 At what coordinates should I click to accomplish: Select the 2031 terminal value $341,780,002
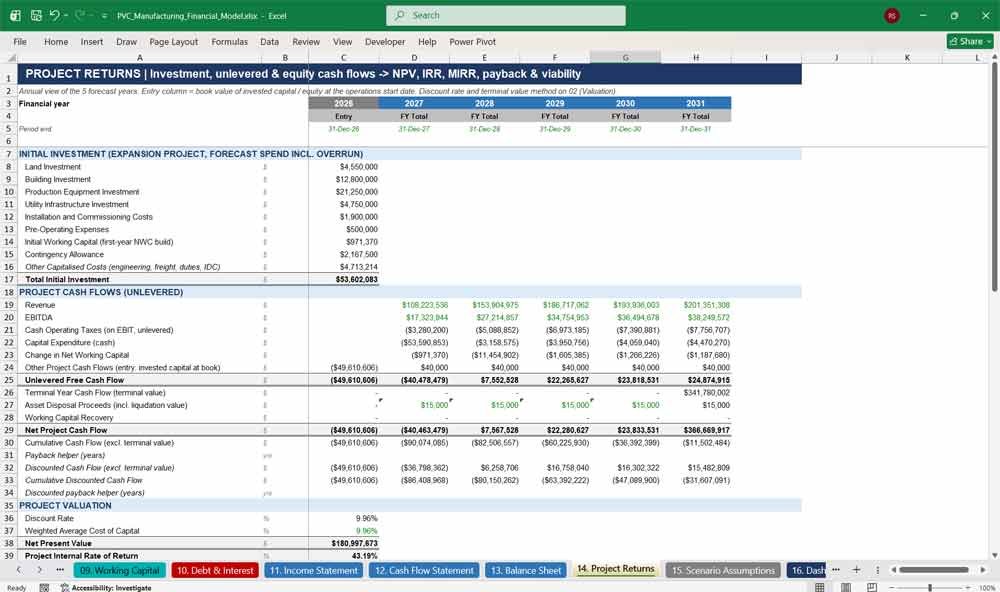coord(696,392)
